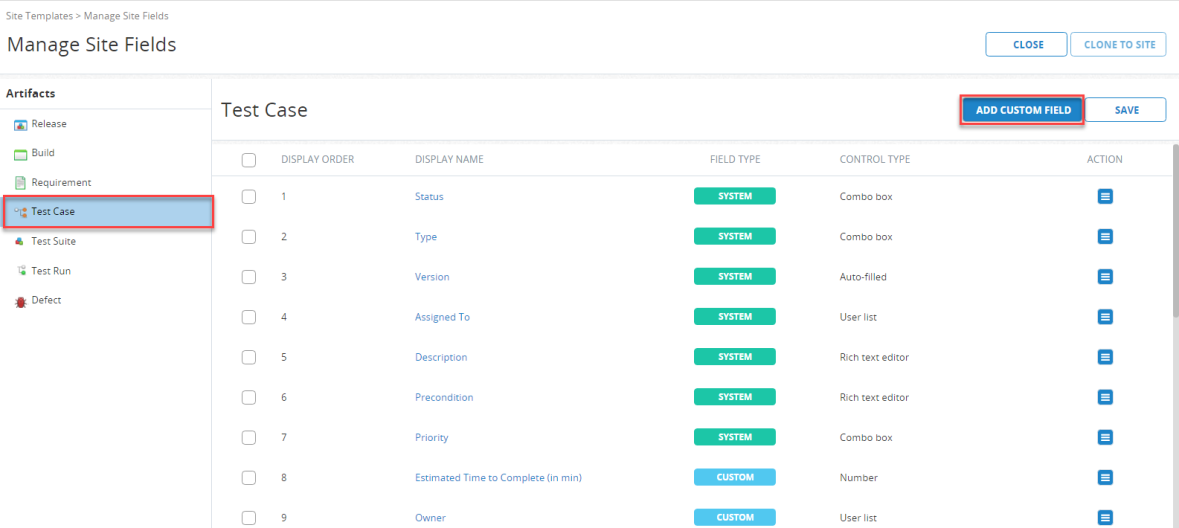Click the Test Suite icon
The width and height of the screenshot is (1179, 528).
pos(20,242)
